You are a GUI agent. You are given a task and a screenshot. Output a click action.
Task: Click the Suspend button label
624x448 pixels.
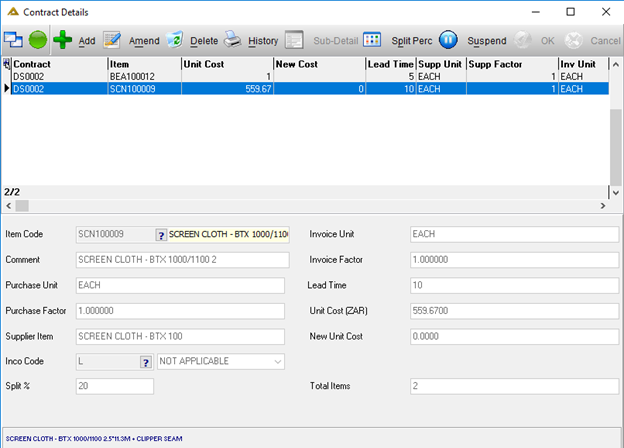[487, 41]
